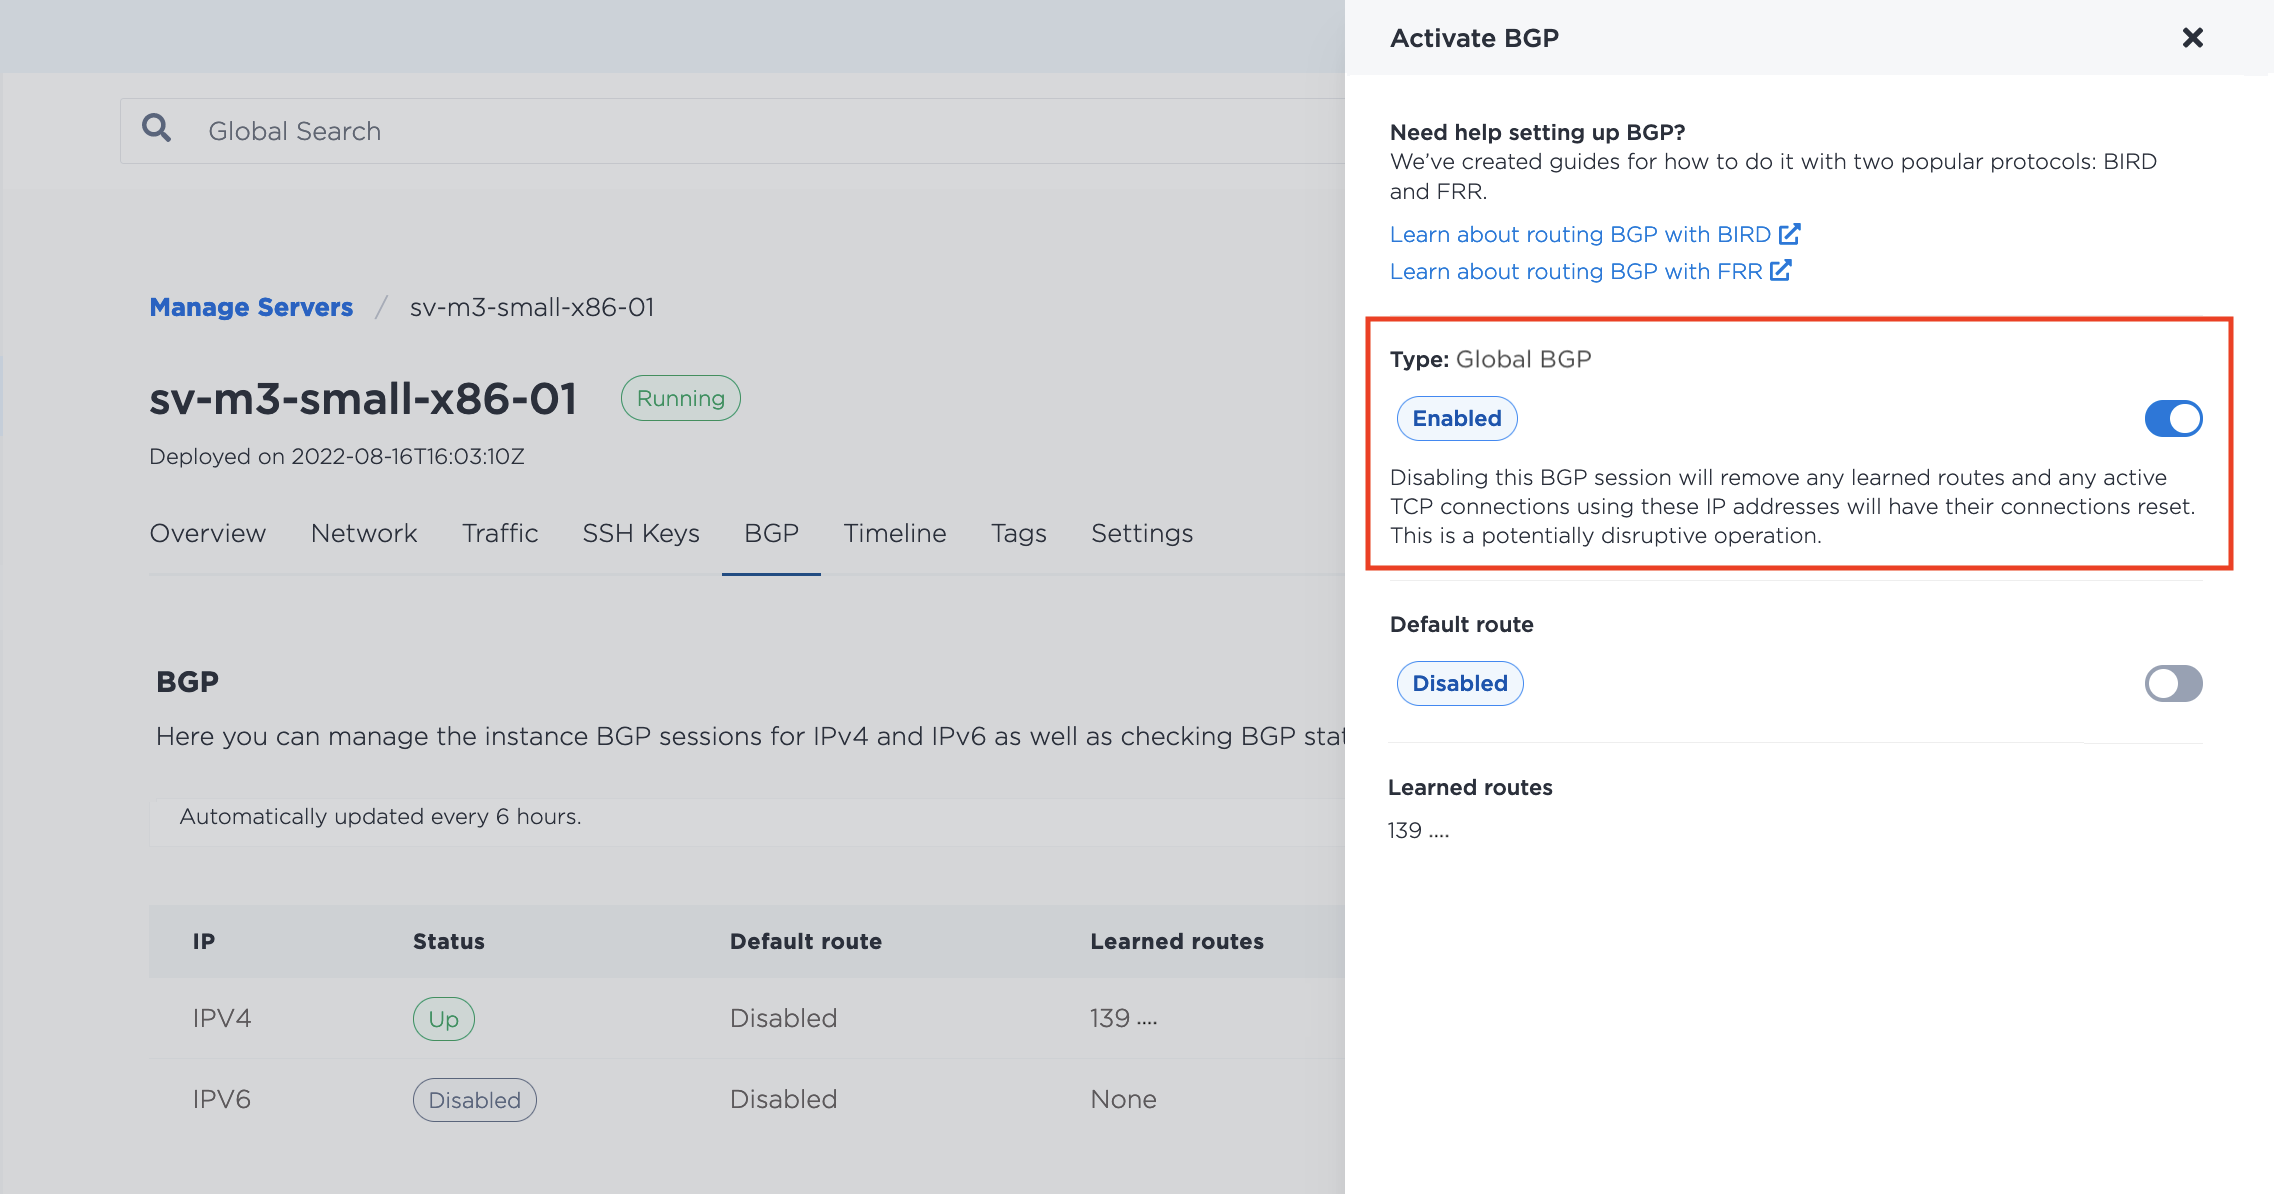Click the IP column header
This screenshot has width=2274, height=1194.
[x=204, y=941]
